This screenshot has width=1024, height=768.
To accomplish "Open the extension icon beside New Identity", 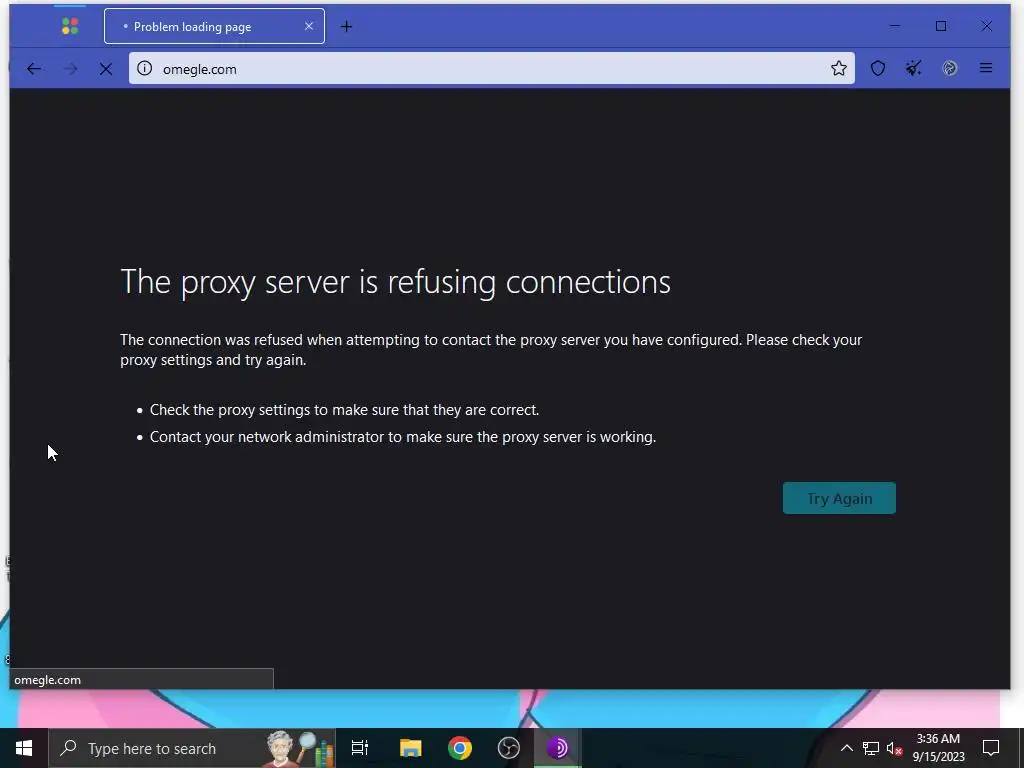I will 950,69.
